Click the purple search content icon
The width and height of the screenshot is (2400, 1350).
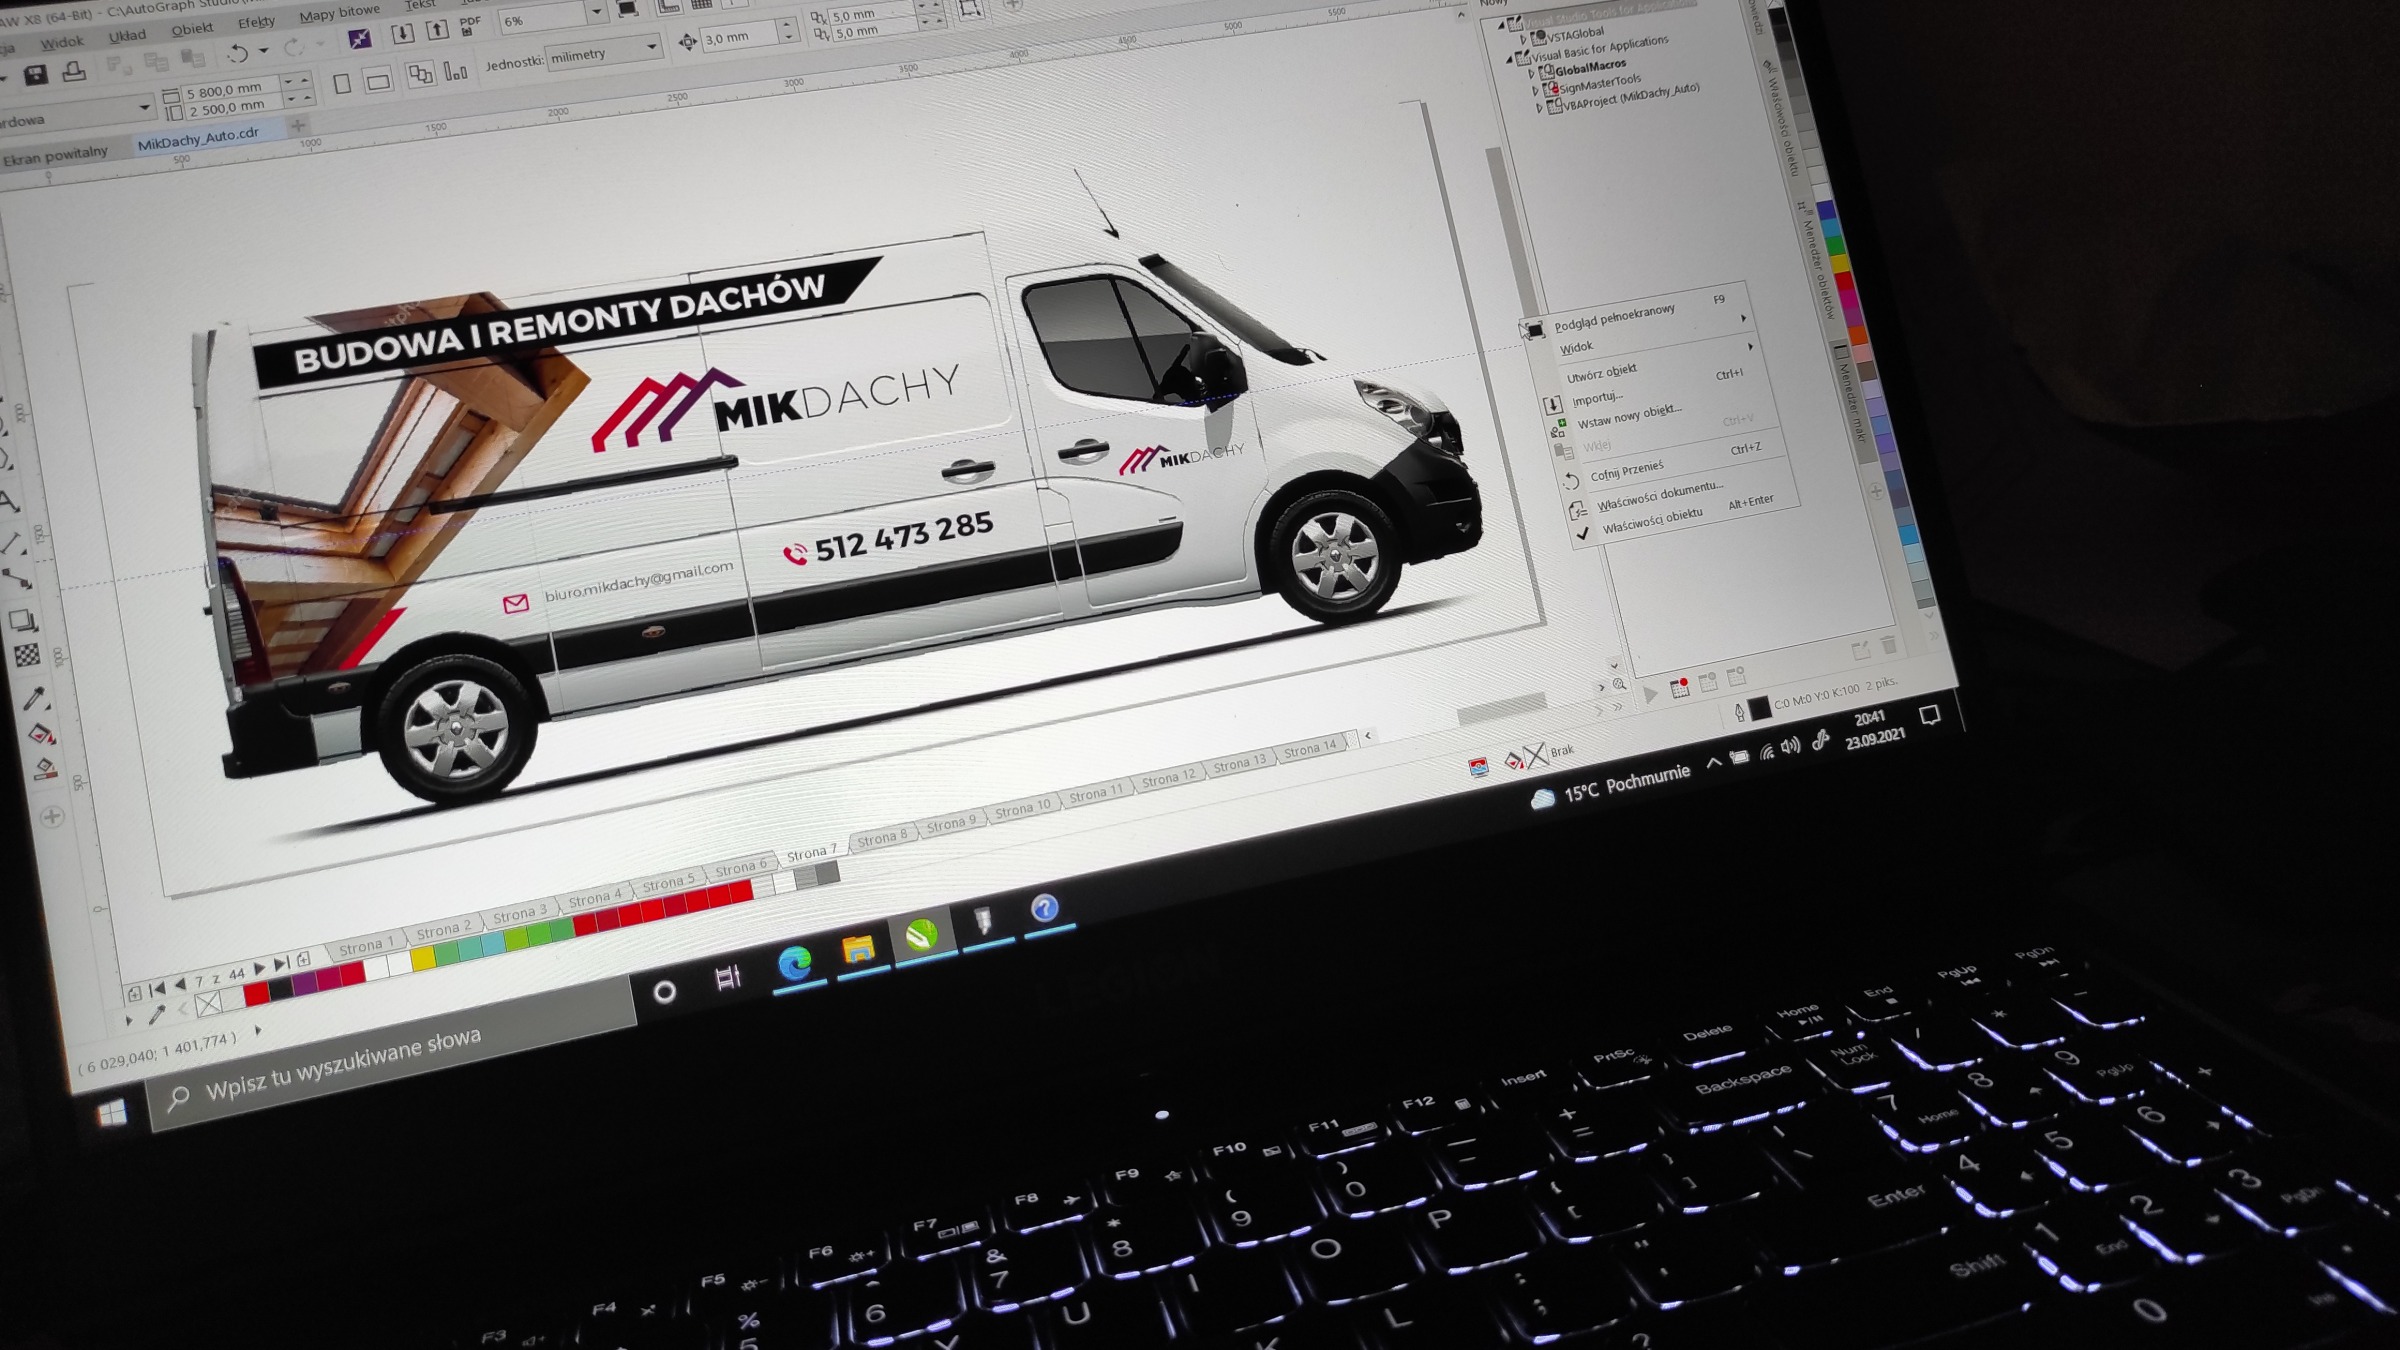[359, 39]
